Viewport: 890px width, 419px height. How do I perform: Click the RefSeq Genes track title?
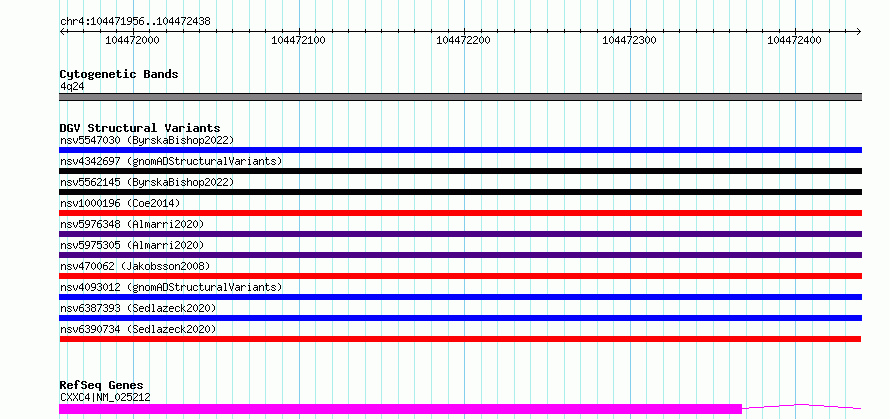(x=101, y=386)
